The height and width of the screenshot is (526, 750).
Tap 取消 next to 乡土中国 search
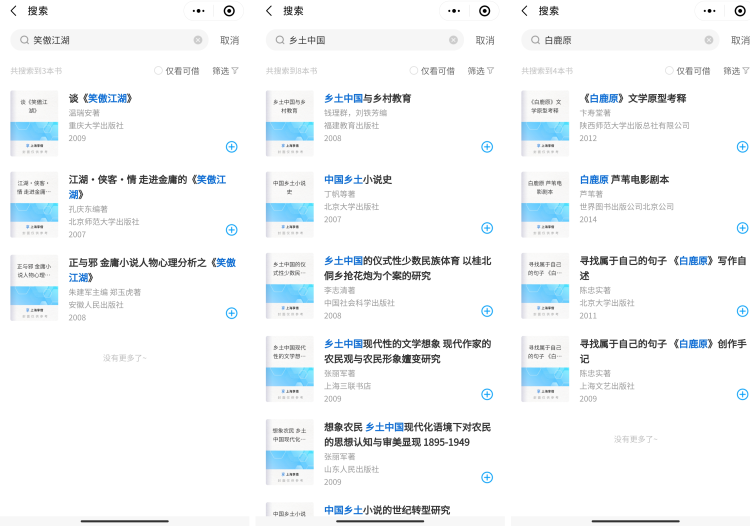[485, 40]
